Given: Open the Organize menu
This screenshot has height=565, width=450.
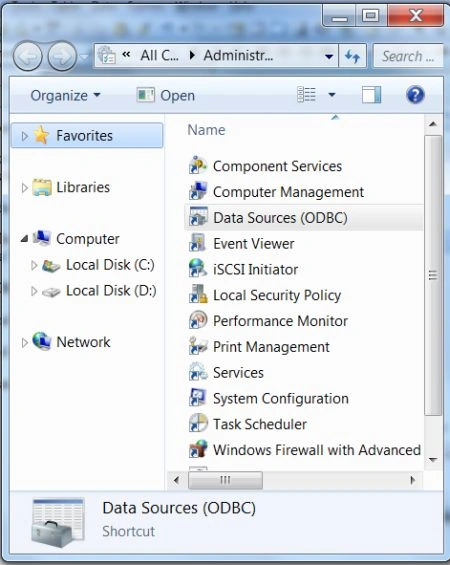Looking at the screenshot, I should click(66, 95).
